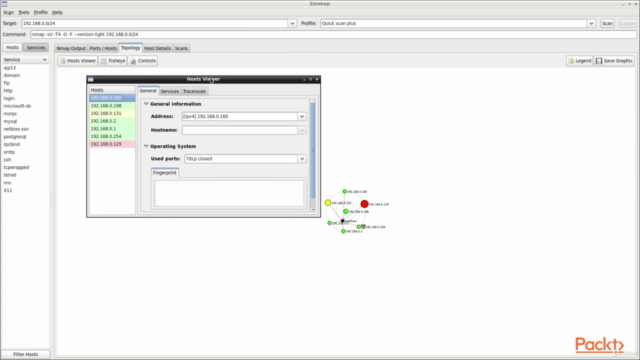Select the green 192.168.0.198 node in topology
The image size is (640, 360).
(x=346, y=211)
